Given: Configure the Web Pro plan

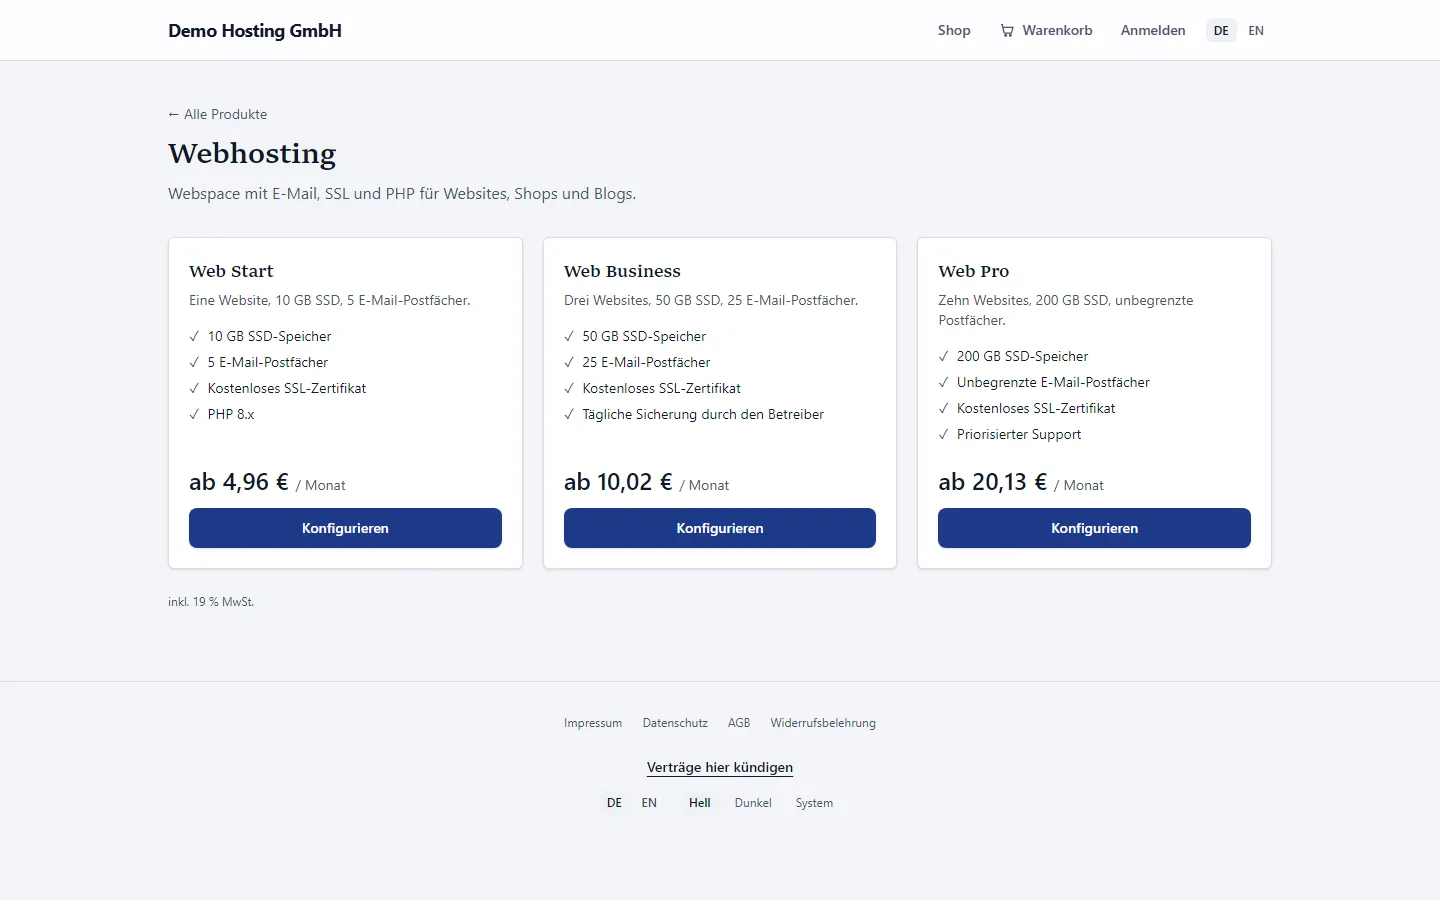Looking at the screenshot, I should point(1094,528).
